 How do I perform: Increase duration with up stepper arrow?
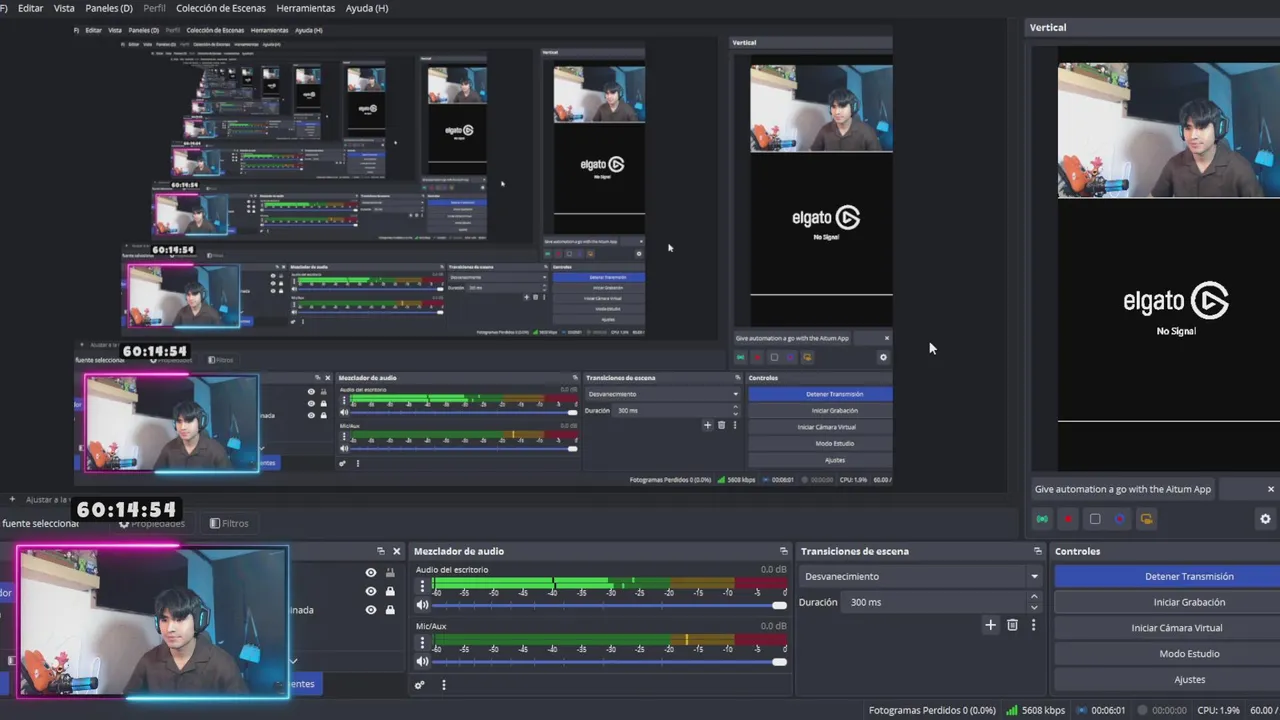pos(1034,597)
